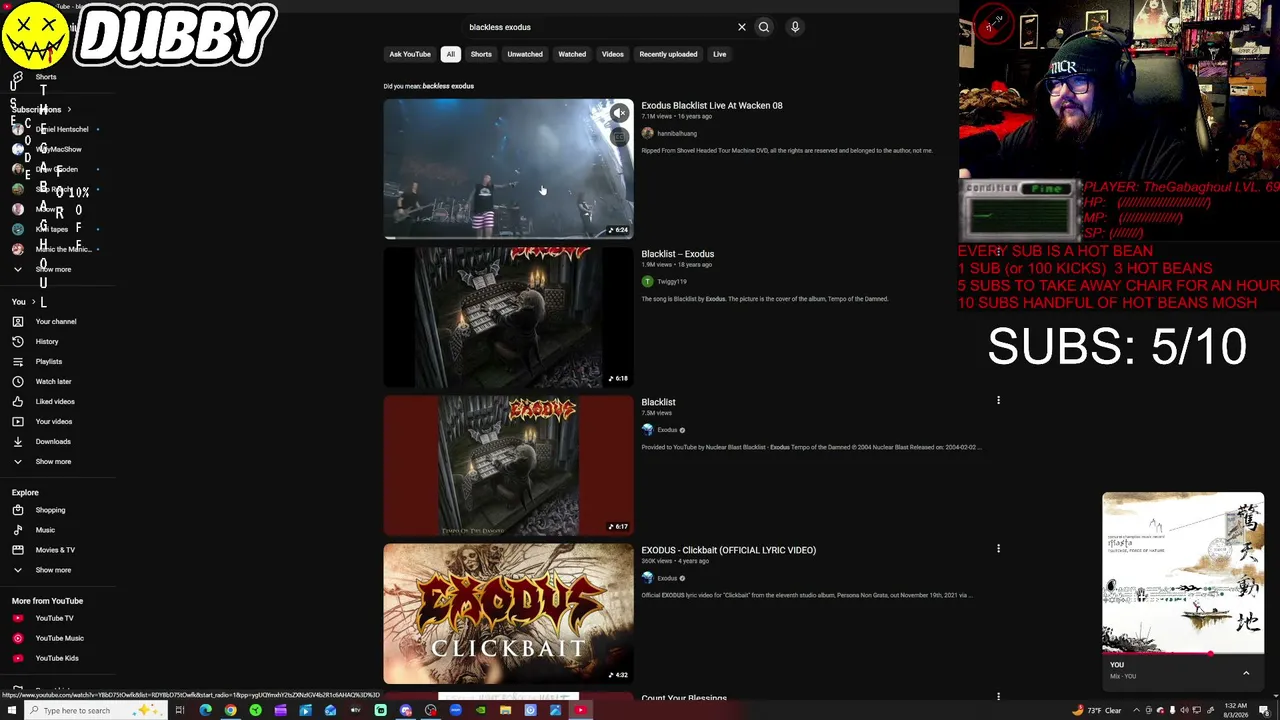The width and height of the screenshot is (1280, 720).
Task: Open the 'Blacklist -- Exodus' video title
Action: coord(678,254)
